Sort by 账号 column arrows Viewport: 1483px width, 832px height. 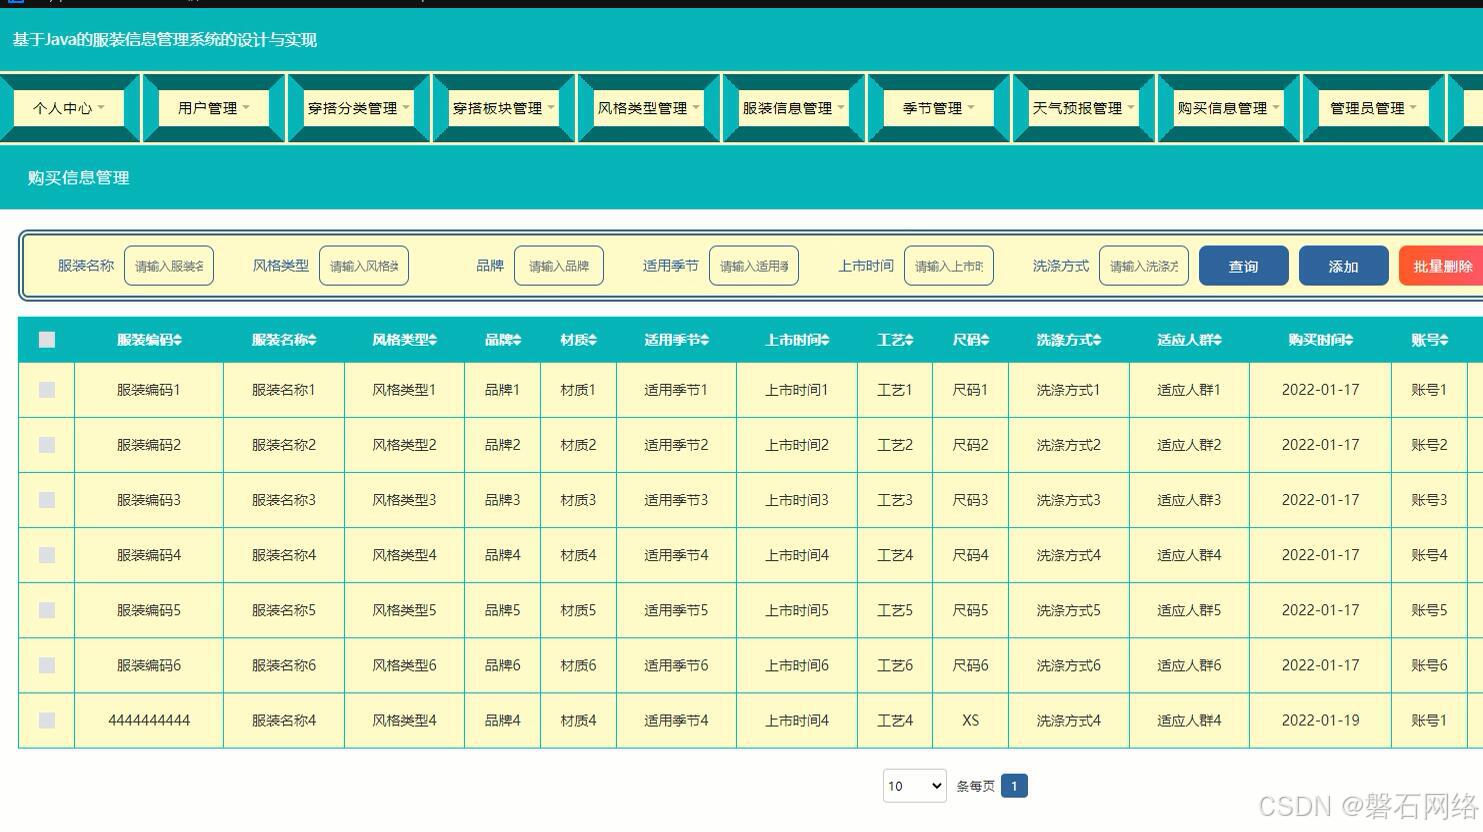coord(1444,340)
